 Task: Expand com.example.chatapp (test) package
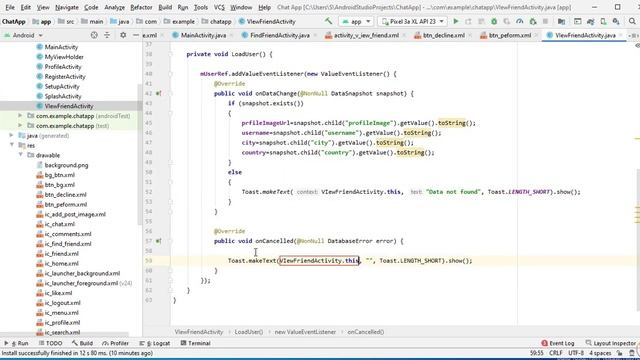click(20, 126)
